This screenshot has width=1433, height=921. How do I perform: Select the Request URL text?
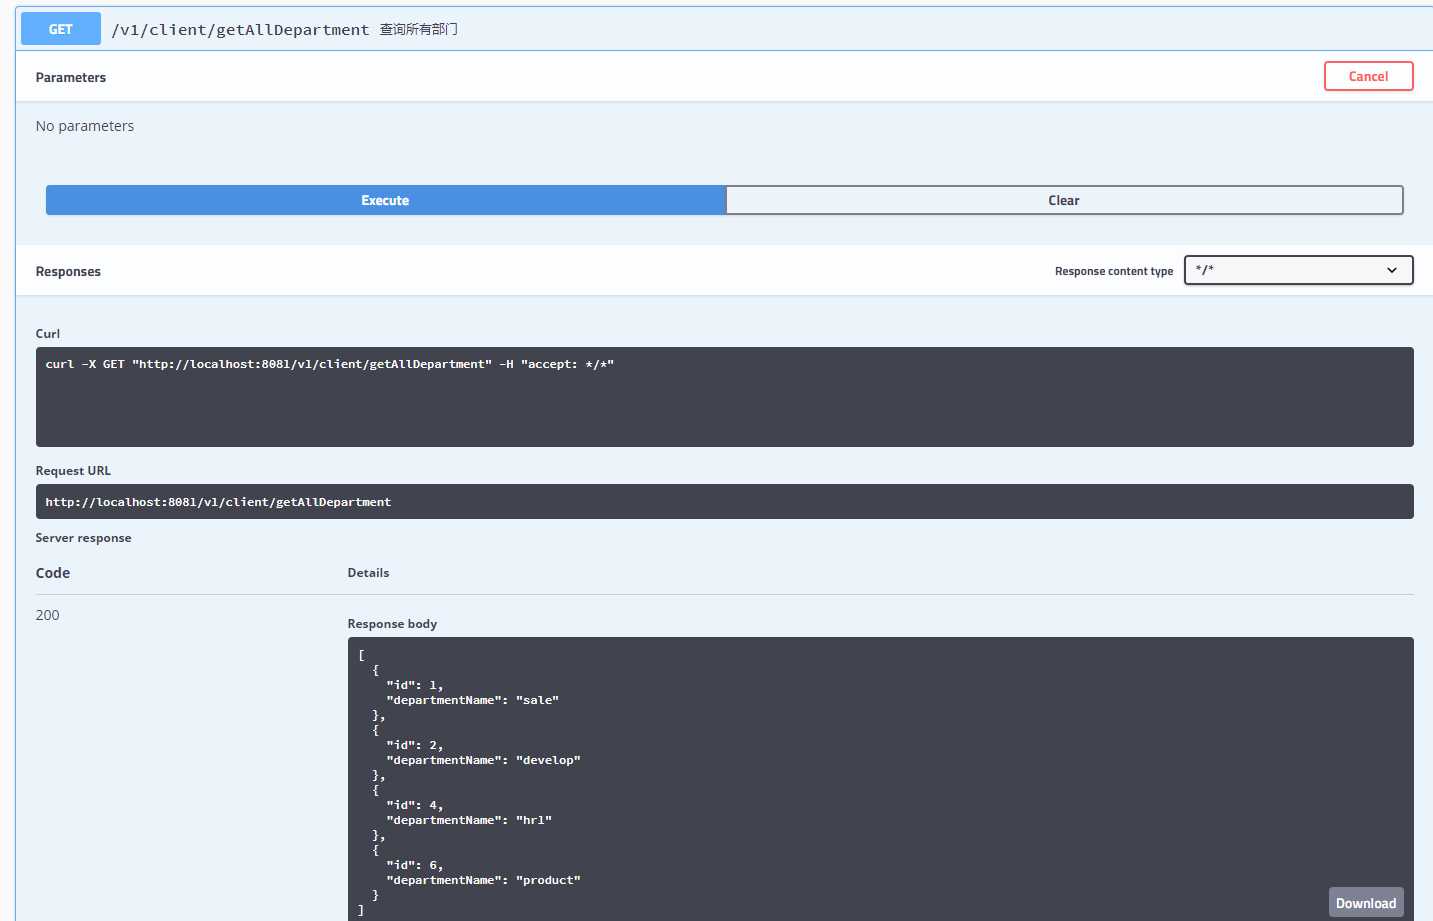pyautogui.click(x=218, y=502)
